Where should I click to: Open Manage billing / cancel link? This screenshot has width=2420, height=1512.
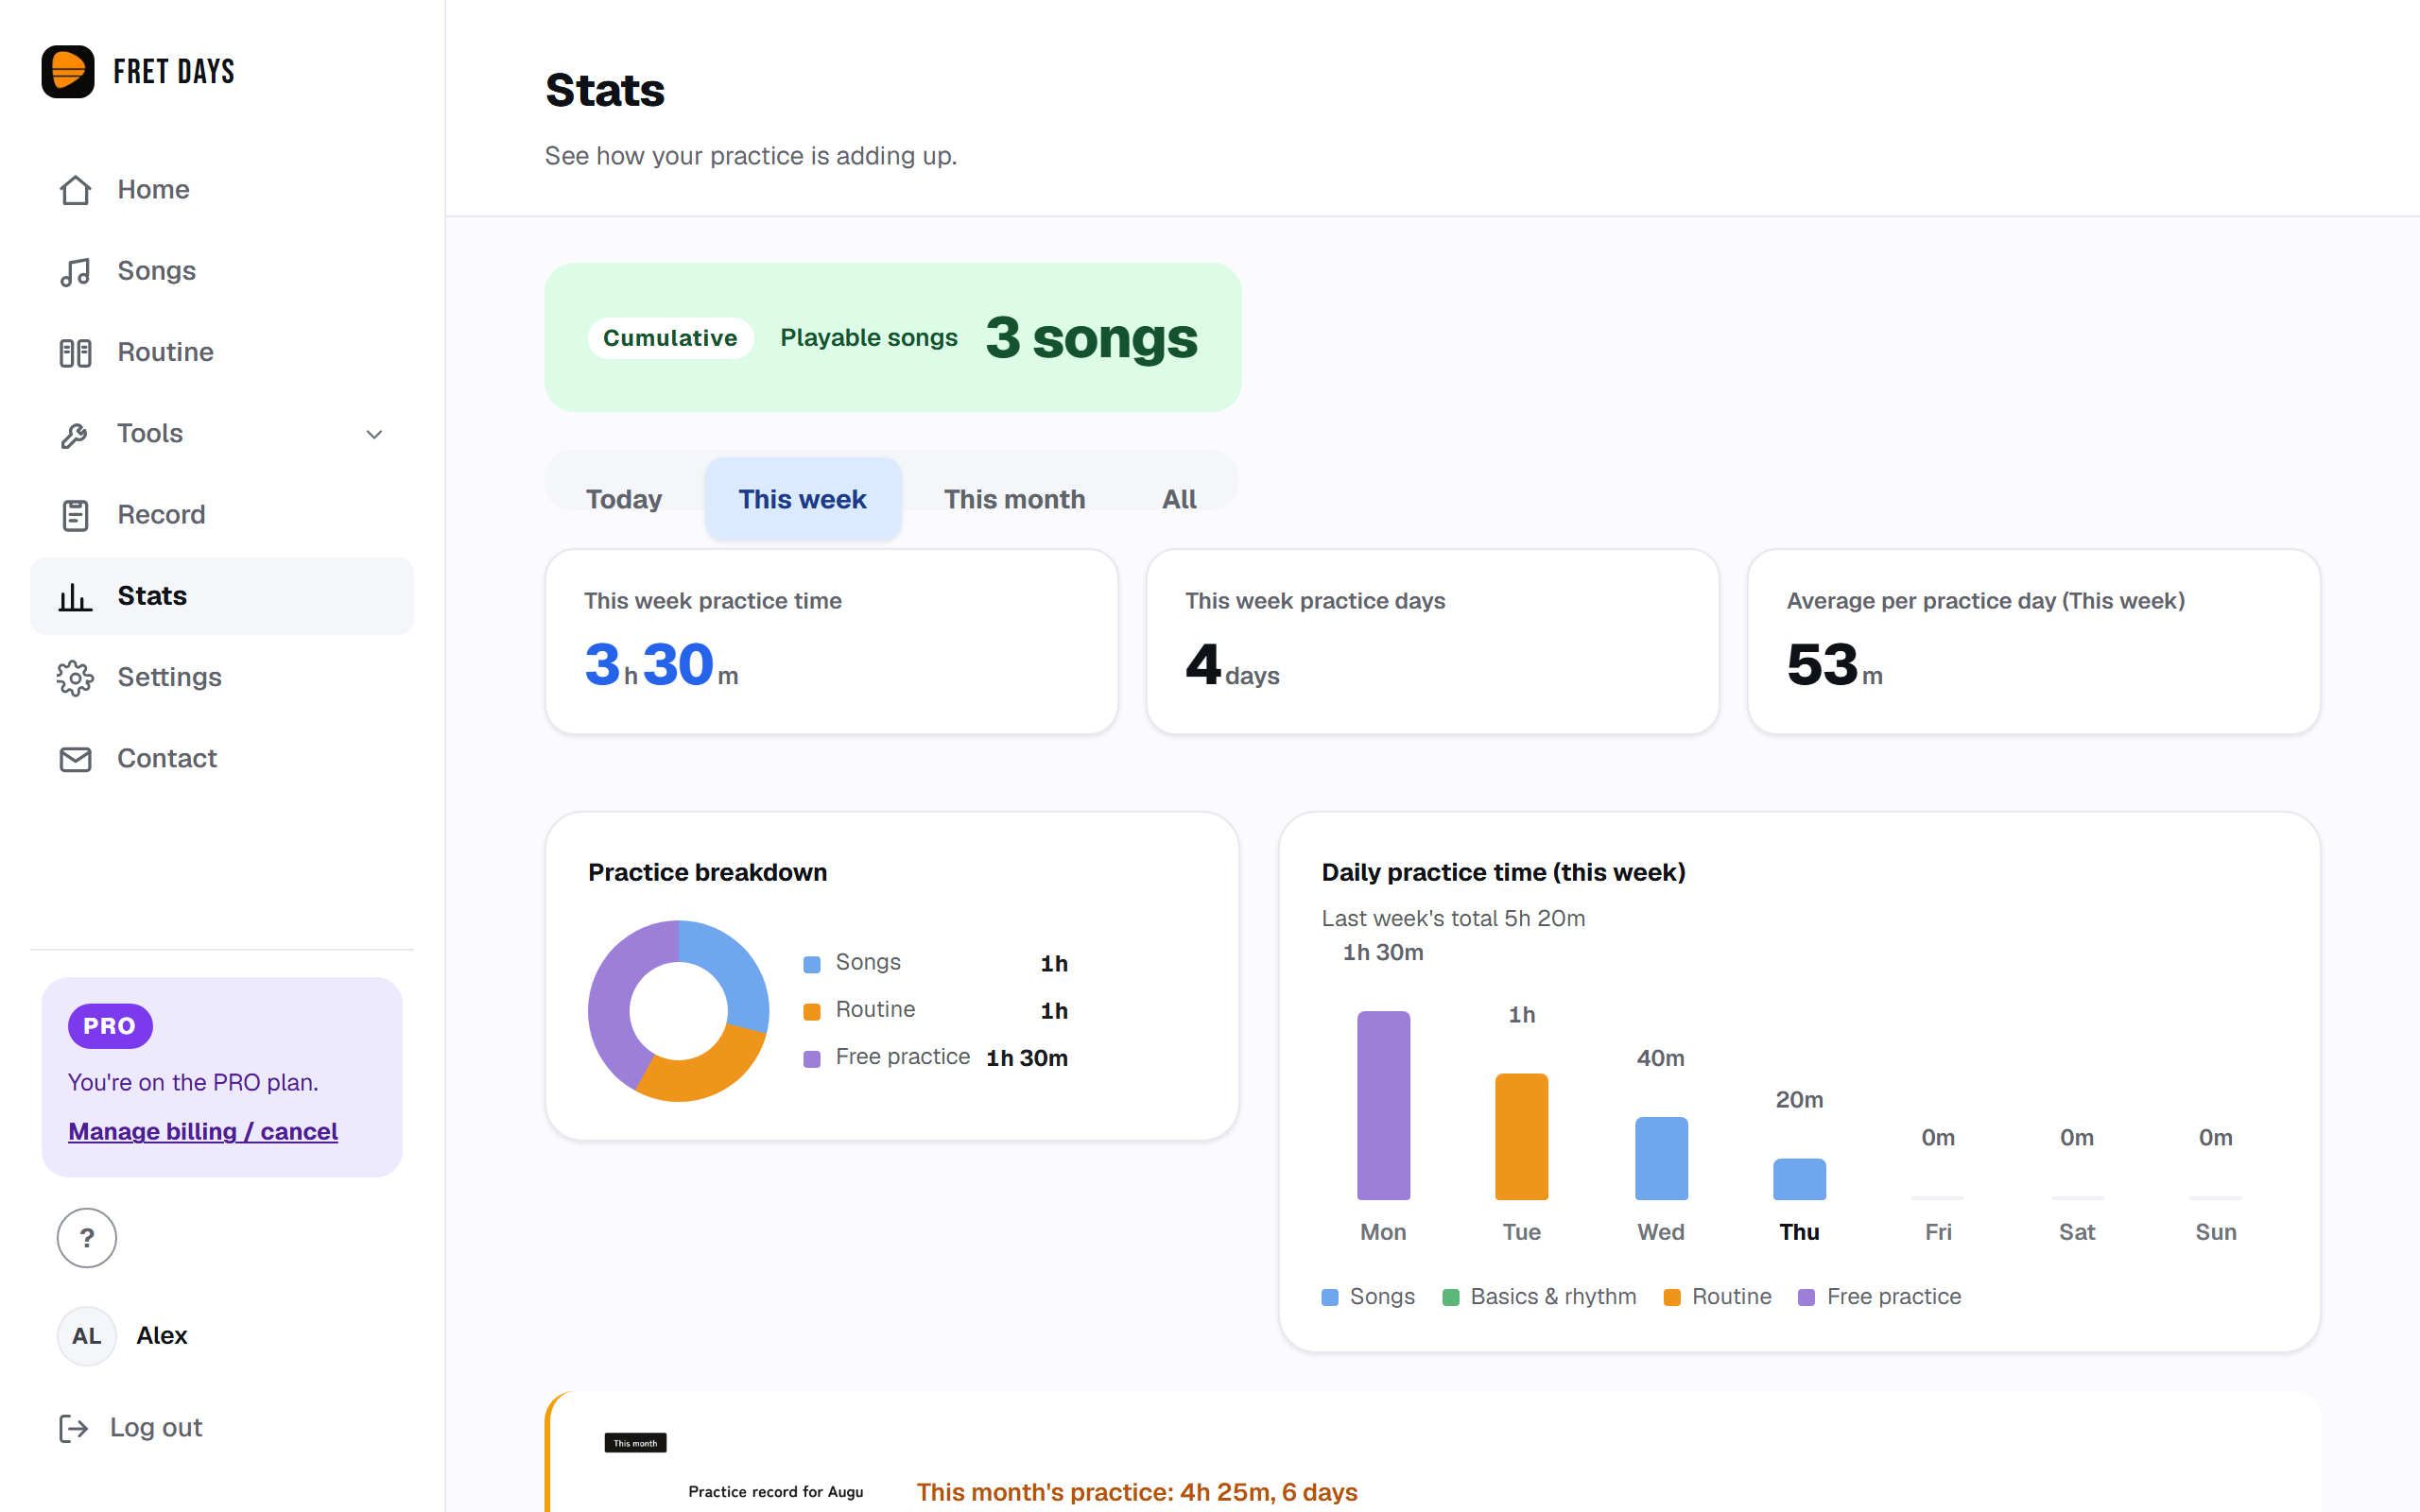203,1131
